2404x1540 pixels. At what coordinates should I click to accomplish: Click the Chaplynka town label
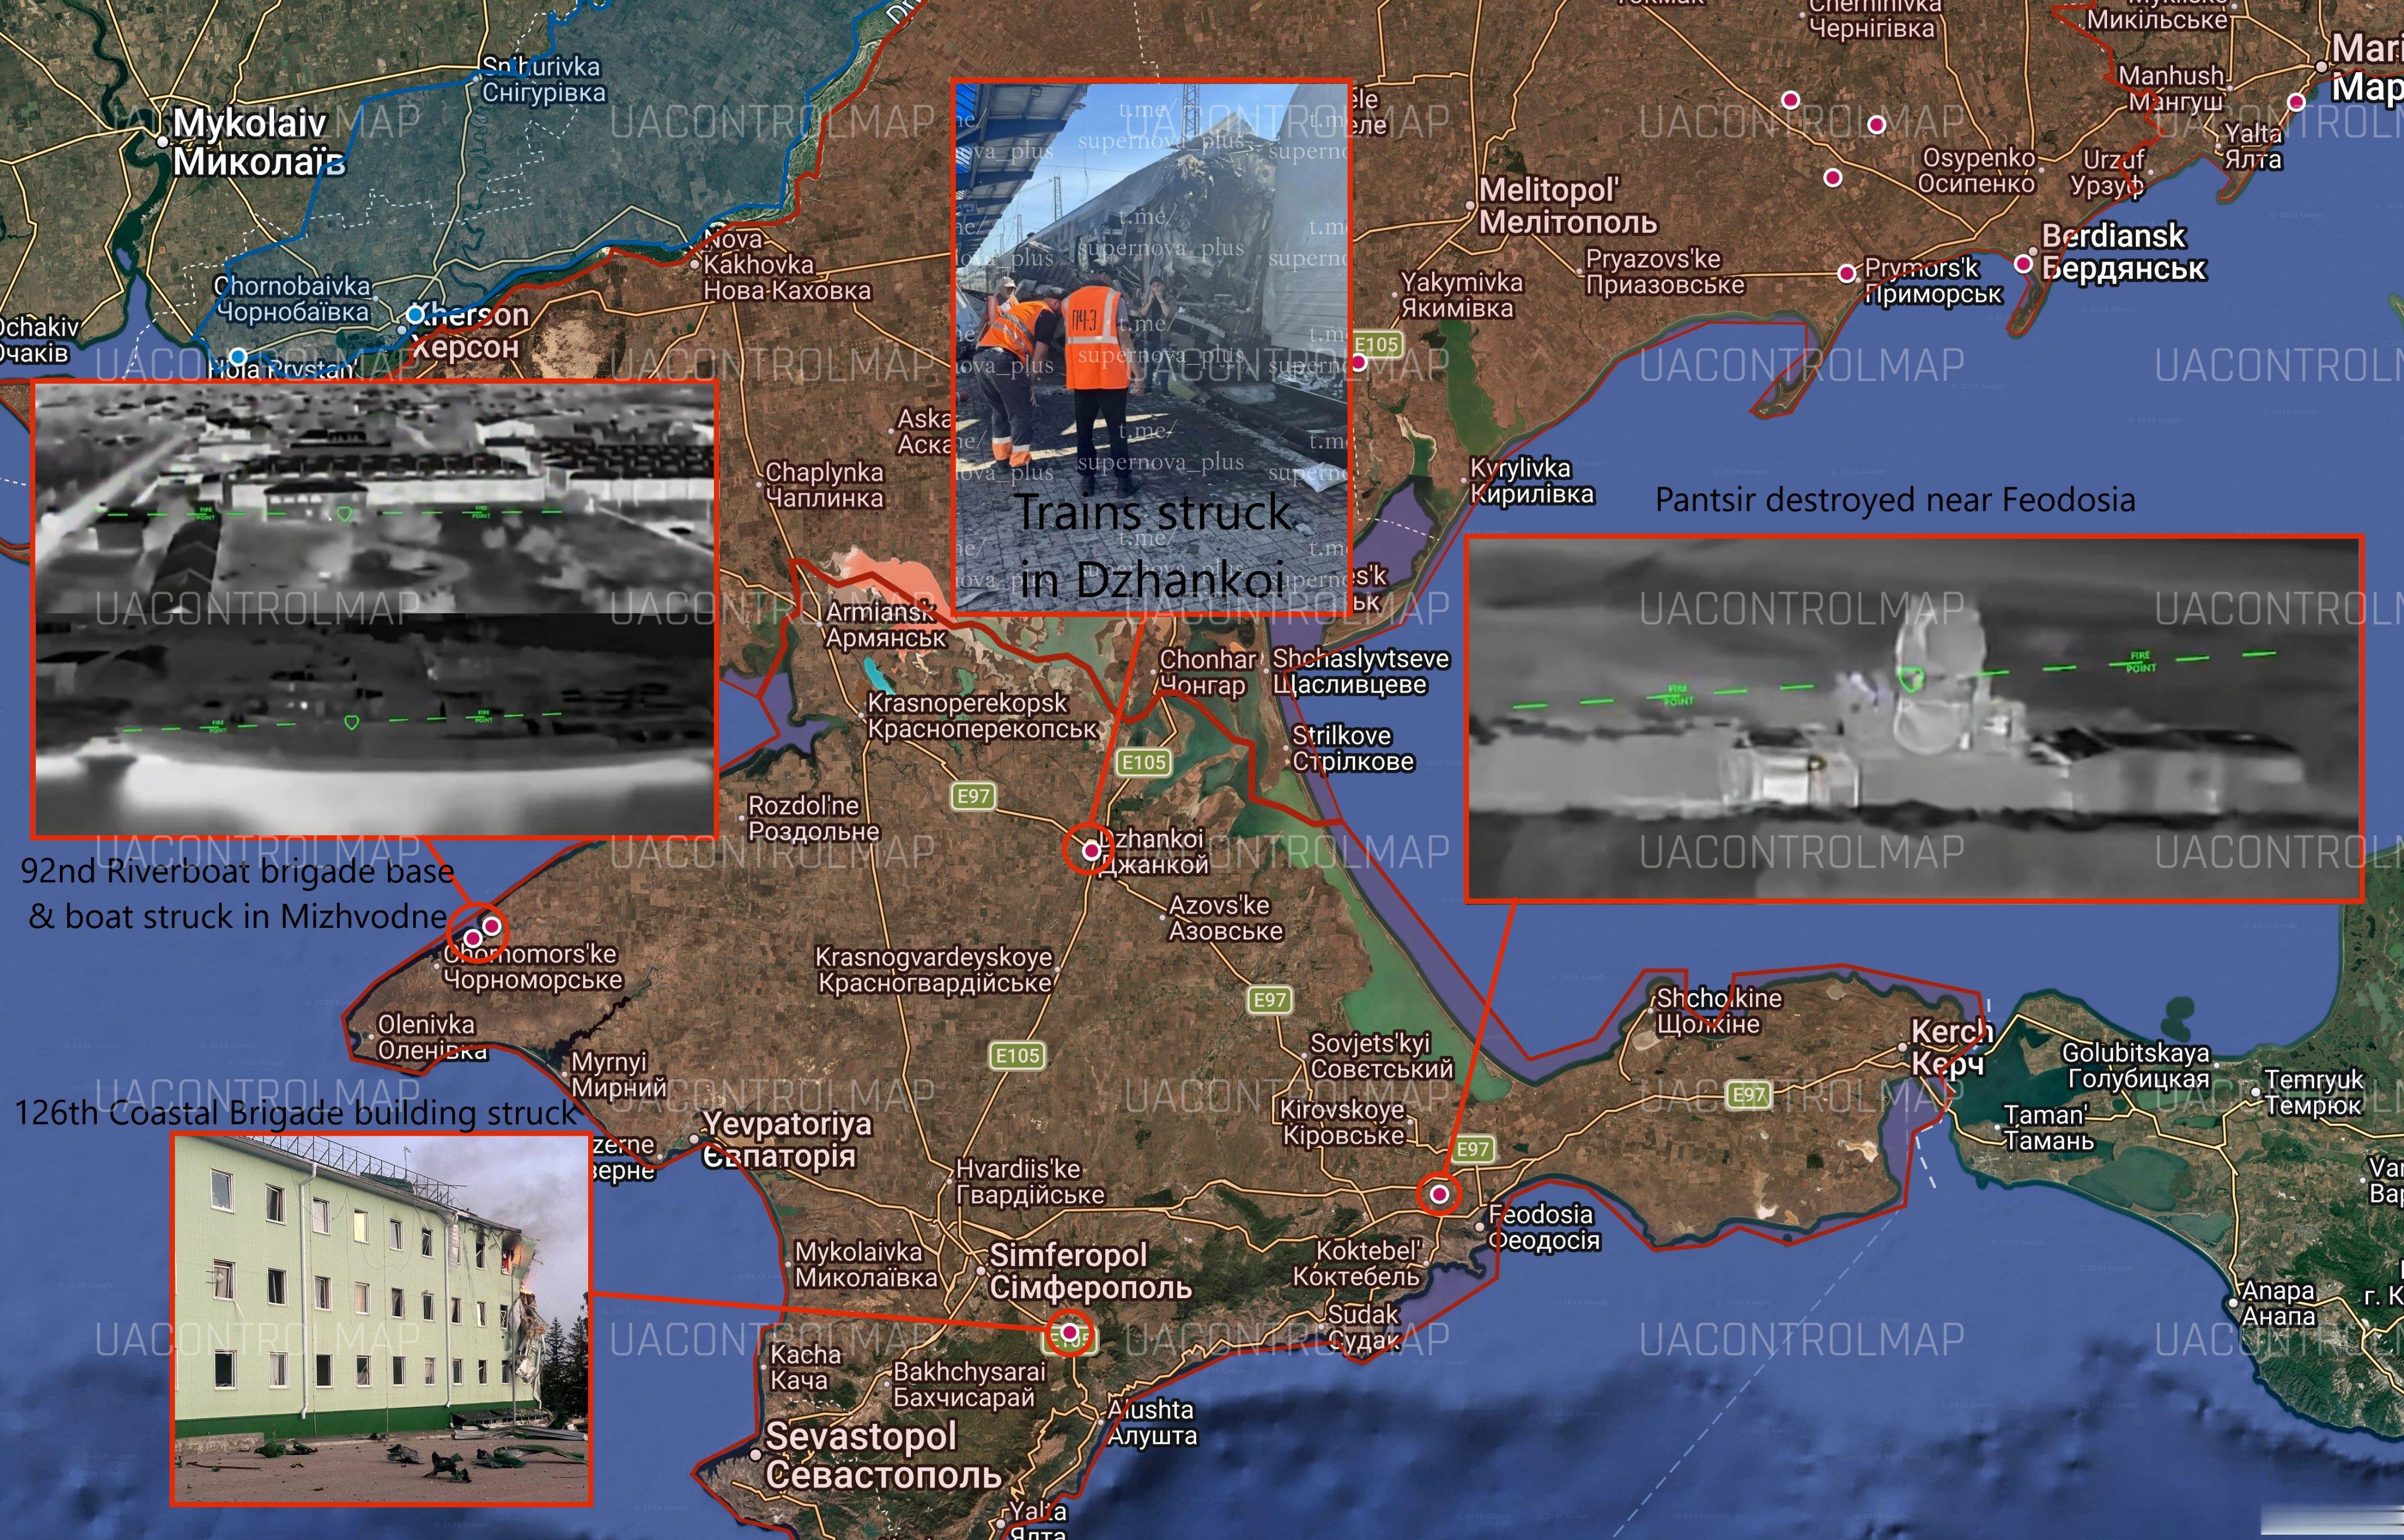(824, 485)
